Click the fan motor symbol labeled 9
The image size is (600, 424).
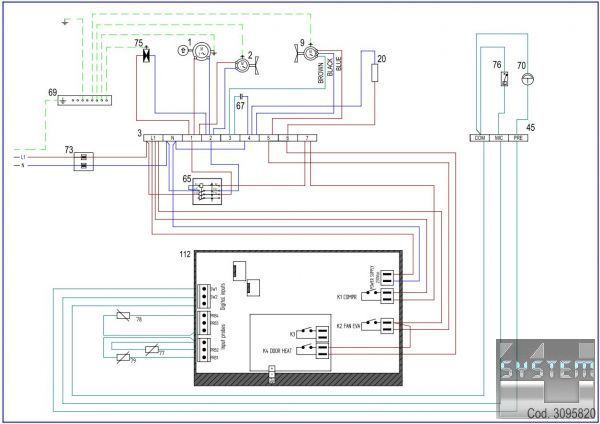(310, 52)
